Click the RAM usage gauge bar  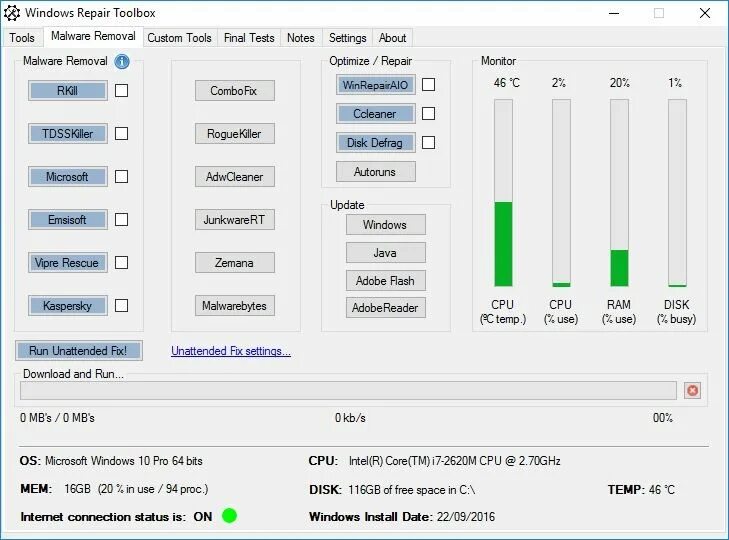click(619, 193)
